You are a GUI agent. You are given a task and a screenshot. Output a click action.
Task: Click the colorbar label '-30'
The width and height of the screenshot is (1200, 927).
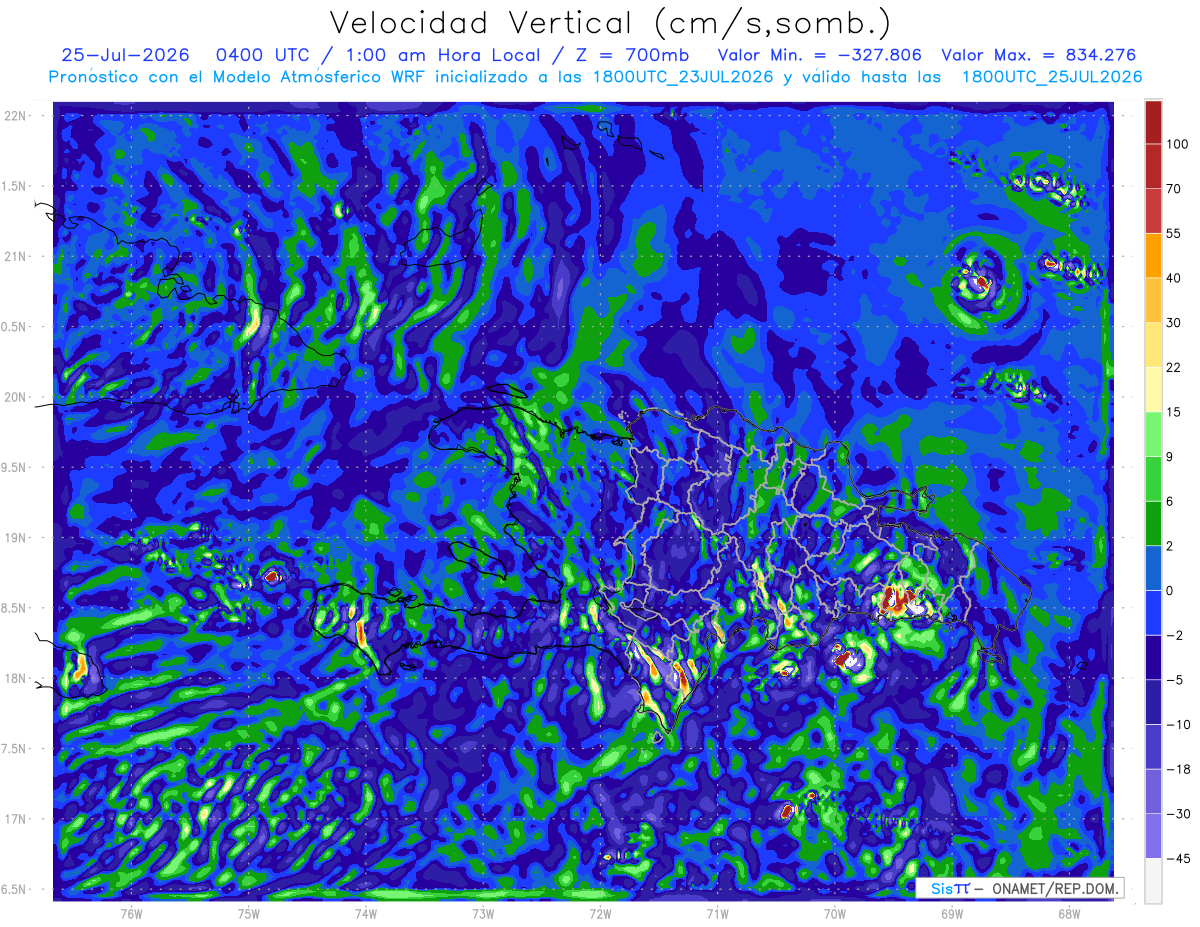[x=1177, y=814]
